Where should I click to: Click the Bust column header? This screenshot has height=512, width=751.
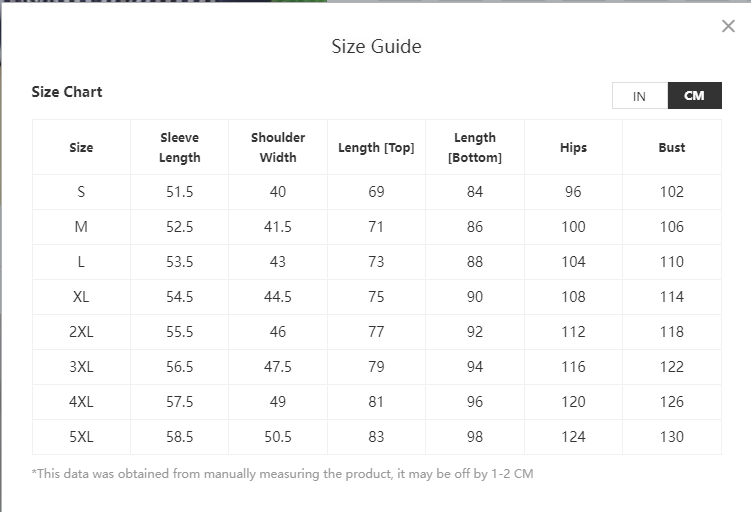tap(672, 148)
